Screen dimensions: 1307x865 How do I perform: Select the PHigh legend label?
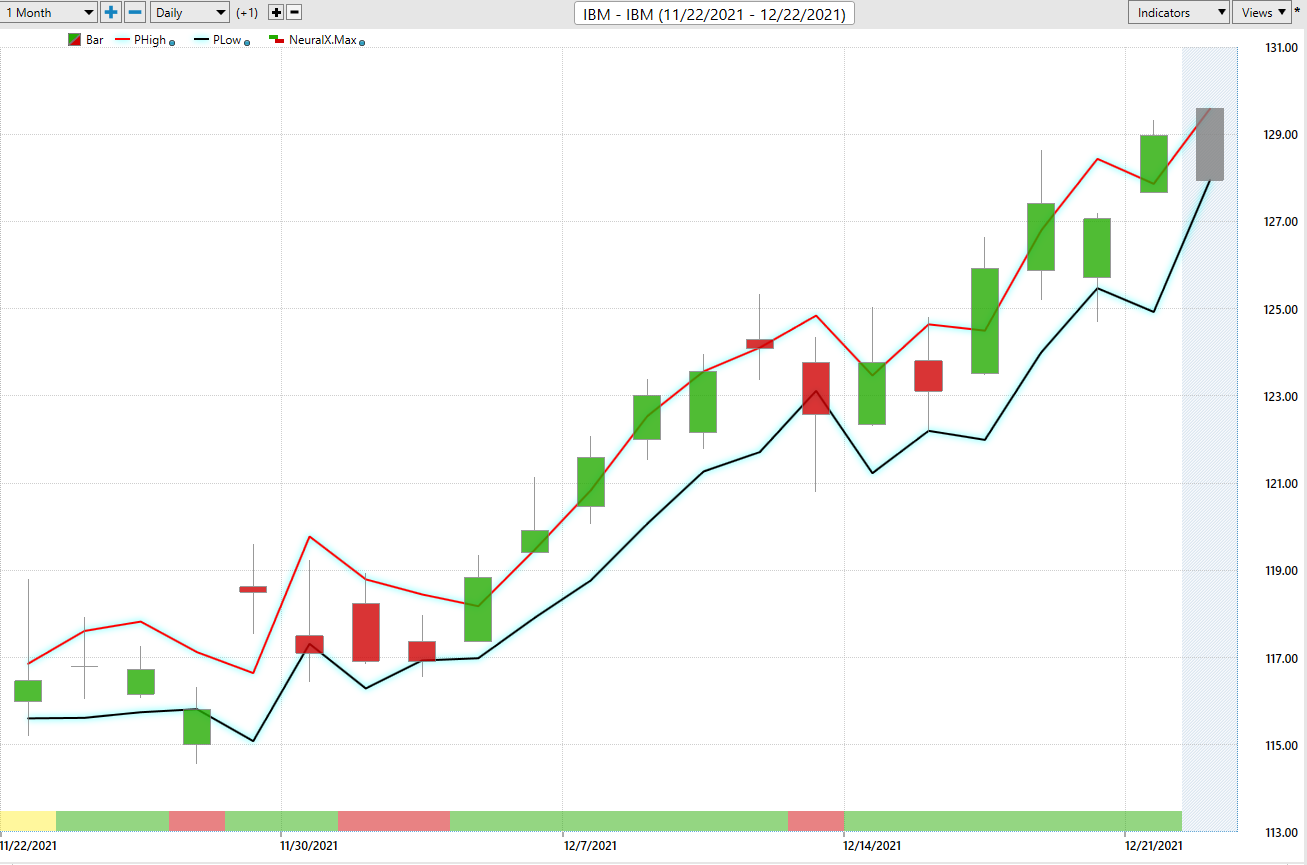point(150,41)
